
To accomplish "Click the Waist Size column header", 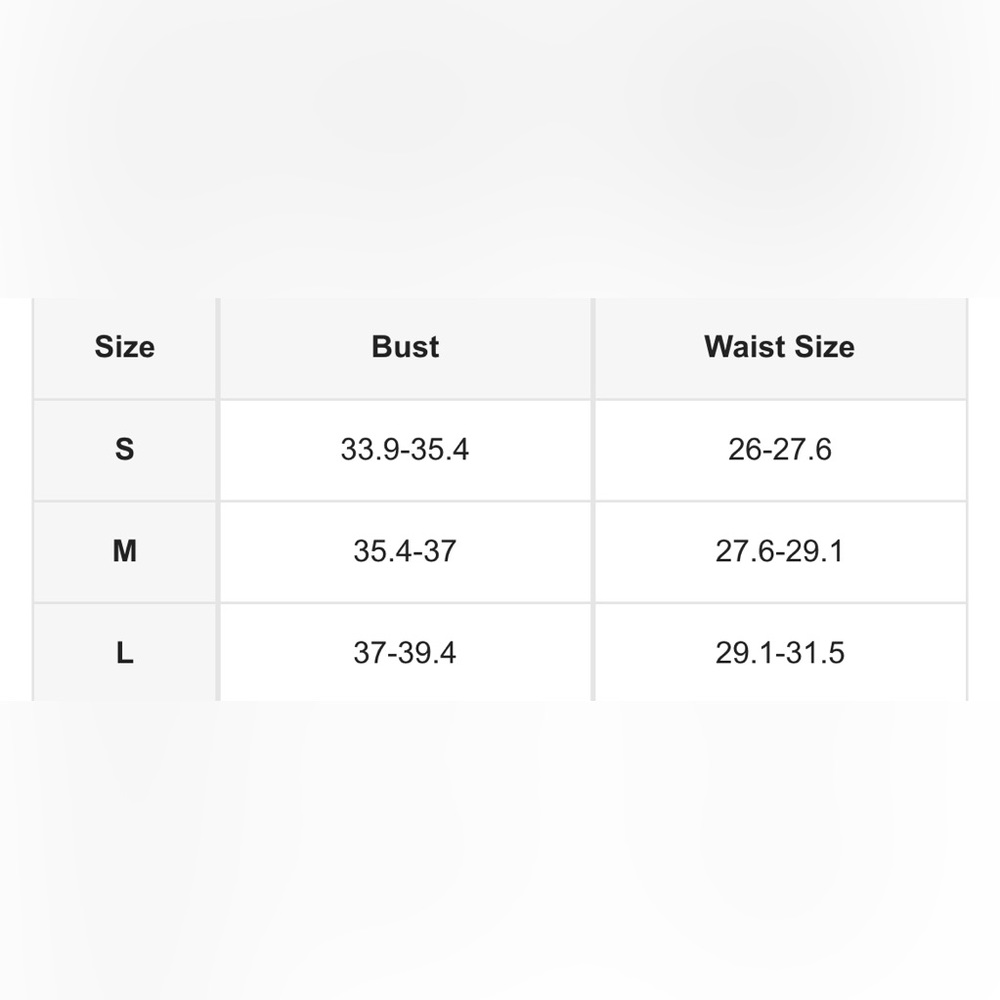I will (779, 347).
